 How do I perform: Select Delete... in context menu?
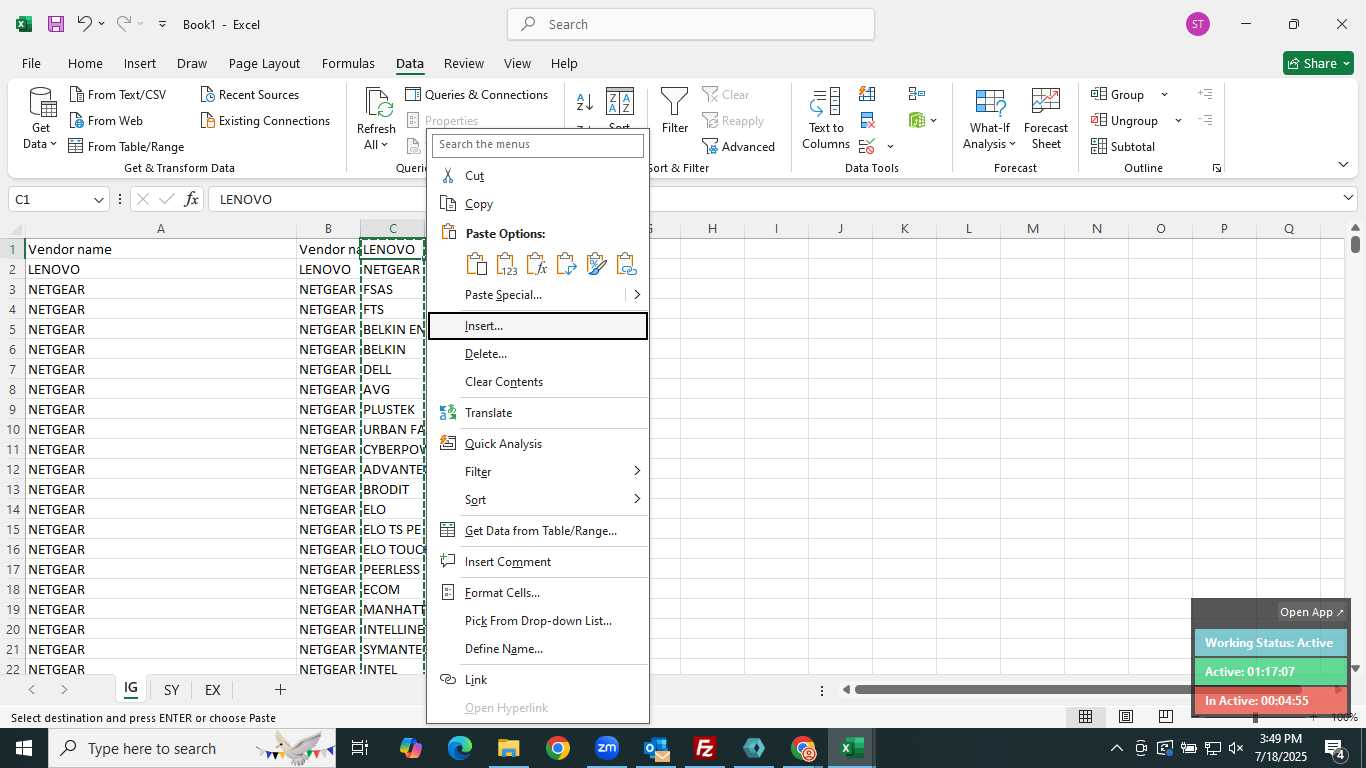pyautogui.click(x=538, y=354)
